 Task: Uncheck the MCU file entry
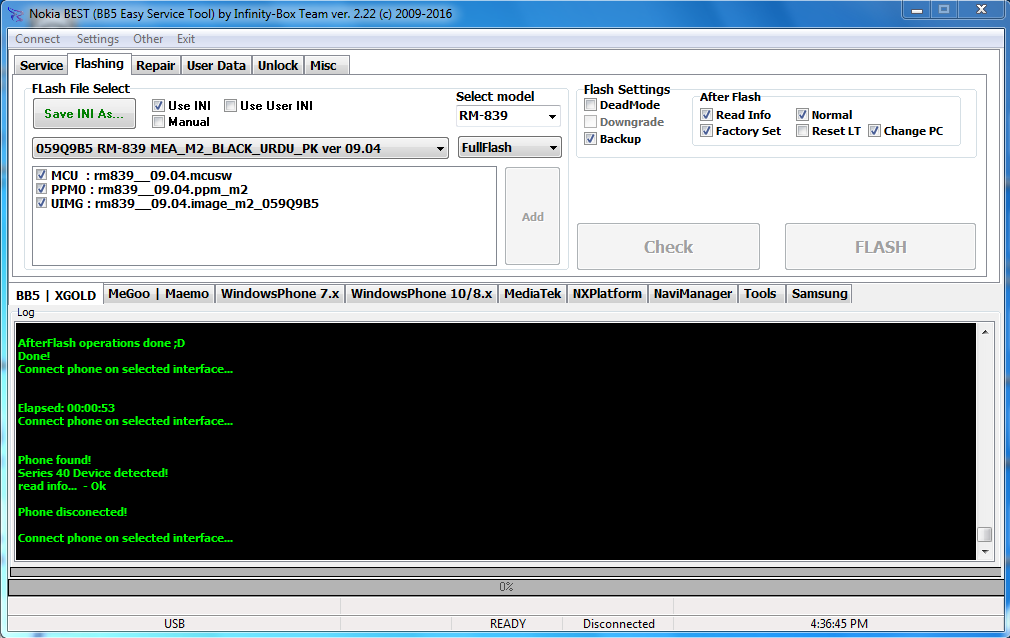pyautogui.click(x=42, y=175)
